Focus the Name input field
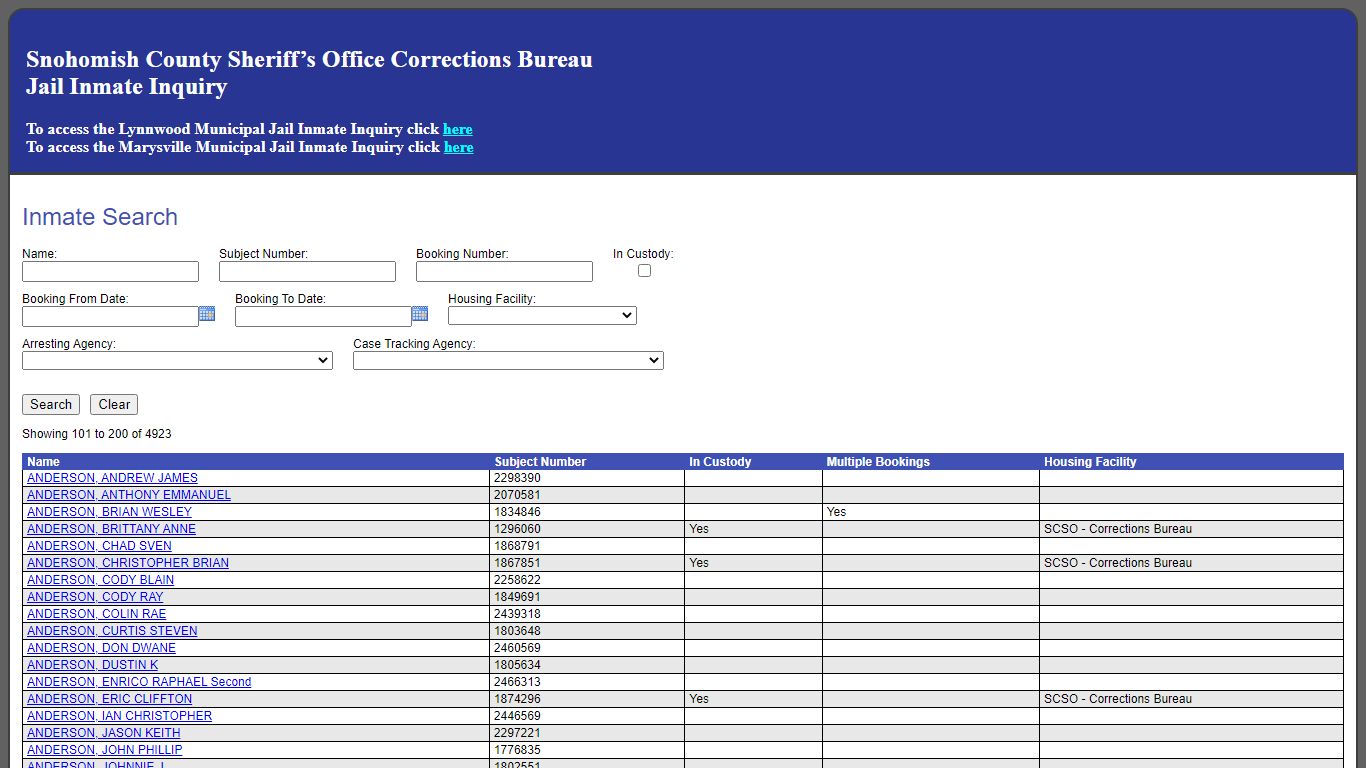 pos(110,272)
